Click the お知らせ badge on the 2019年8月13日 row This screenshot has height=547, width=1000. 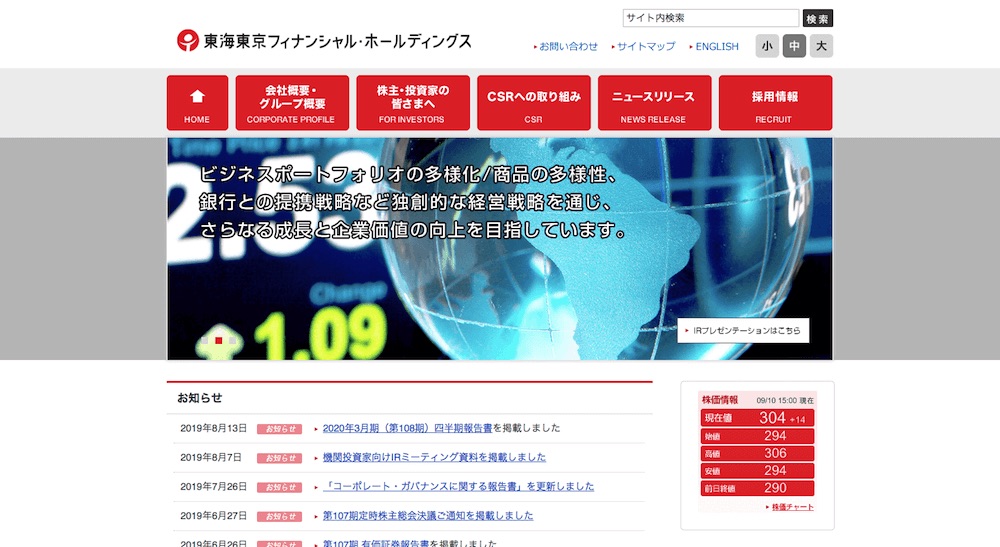[x=279, y=429]
